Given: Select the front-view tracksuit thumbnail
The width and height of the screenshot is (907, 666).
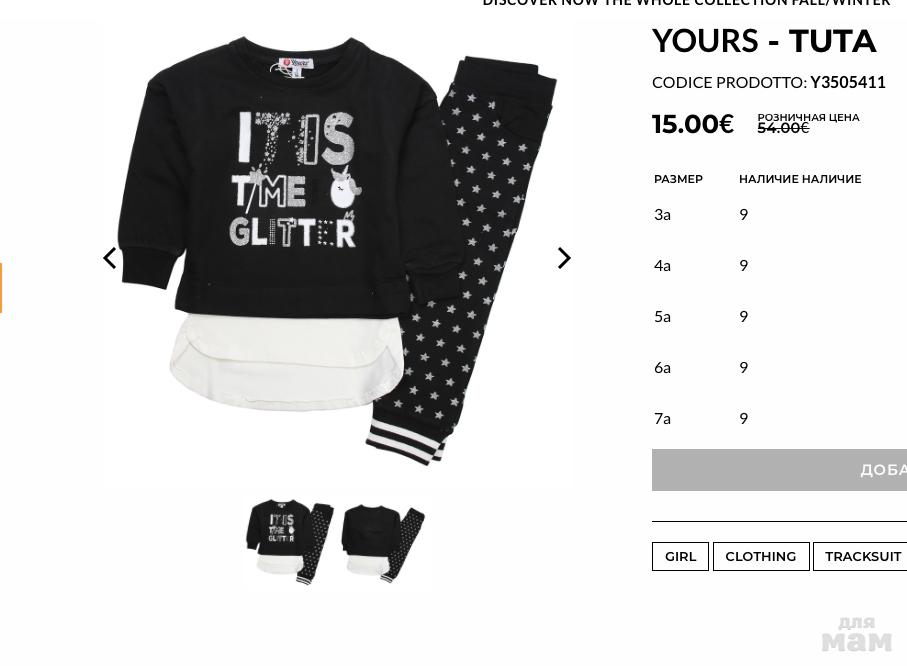Looking at the screenshot, I should (292, 540).
